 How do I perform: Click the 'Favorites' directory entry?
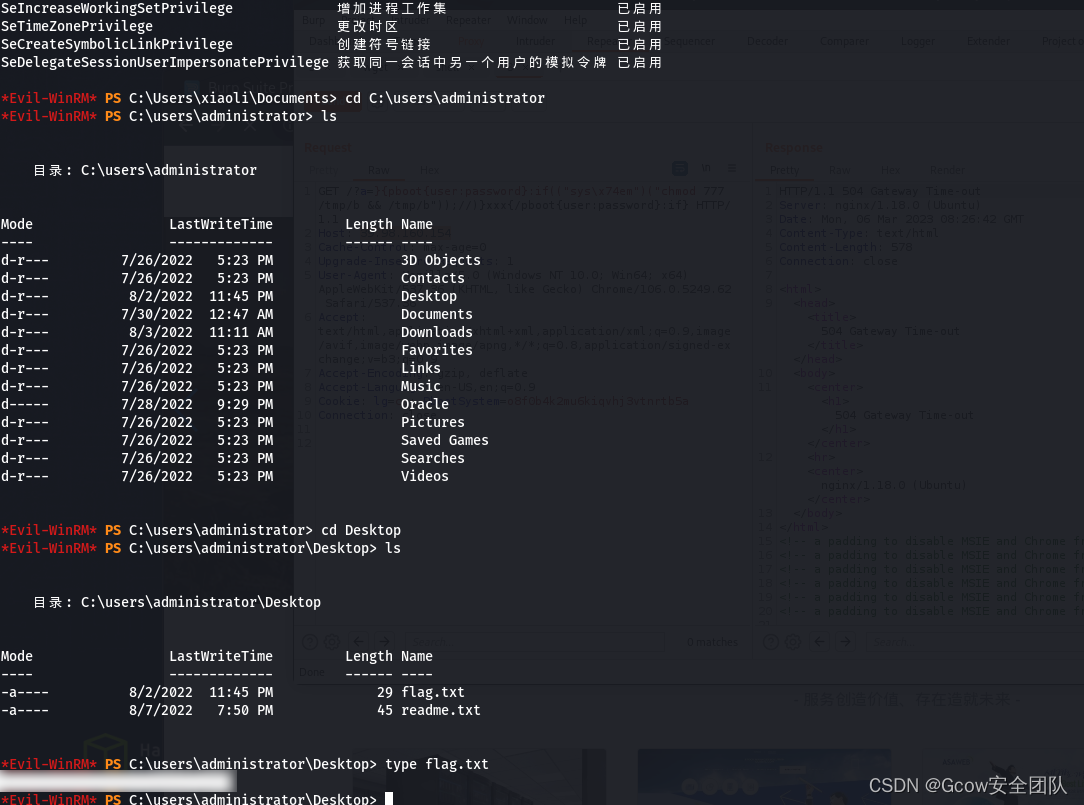pyautogui.click(x=437, y=350)
